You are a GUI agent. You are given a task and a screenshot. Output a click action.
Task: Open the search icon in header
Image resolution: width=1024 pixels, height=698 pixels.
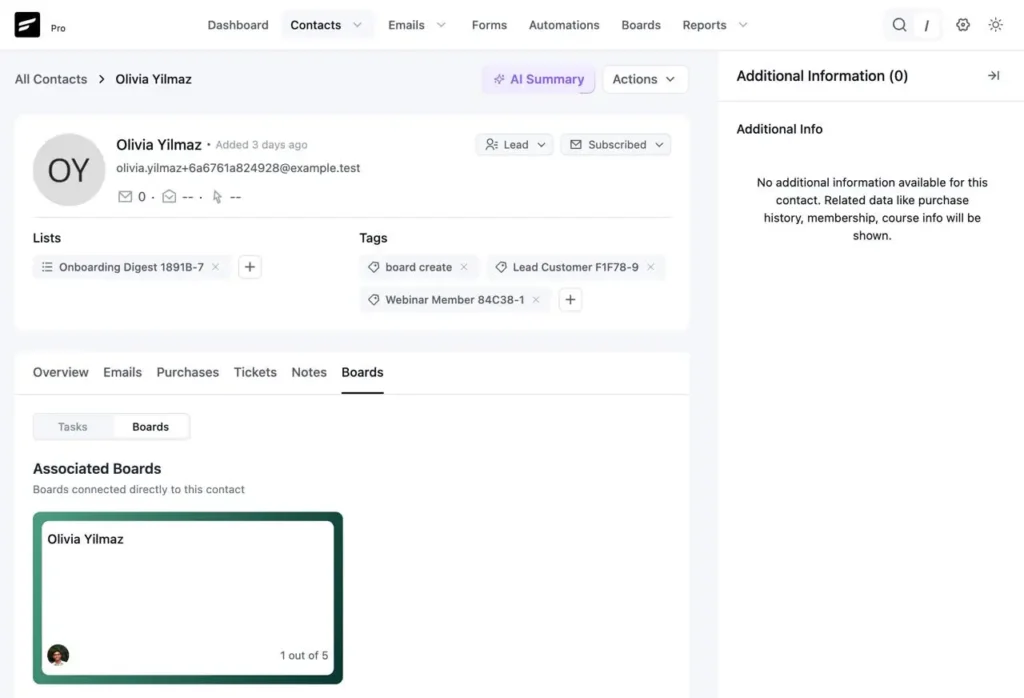(899, 25)
